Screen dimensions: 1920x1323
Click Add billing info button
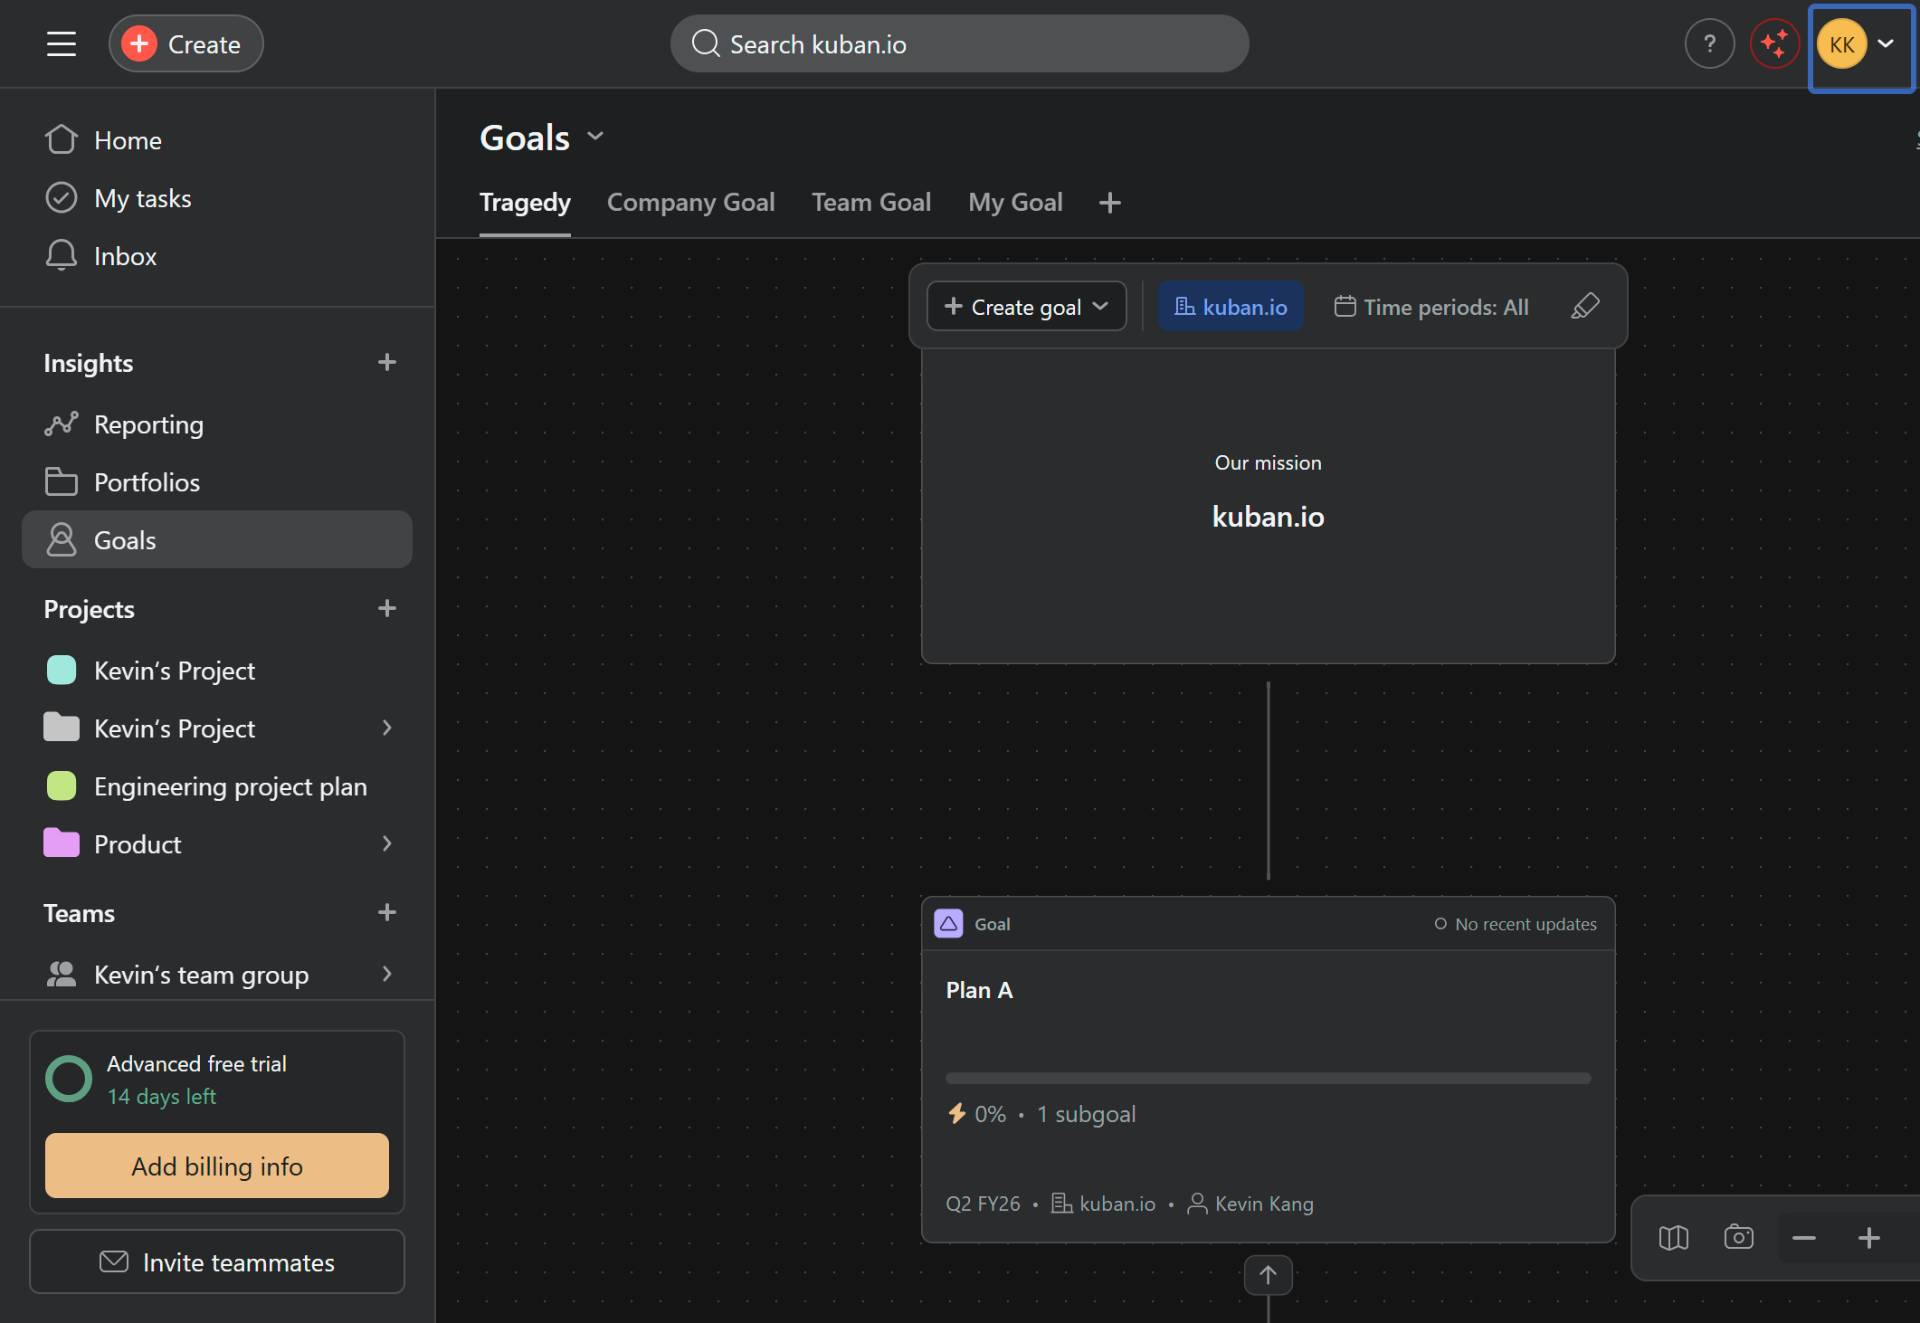(x=217, y=1166)
